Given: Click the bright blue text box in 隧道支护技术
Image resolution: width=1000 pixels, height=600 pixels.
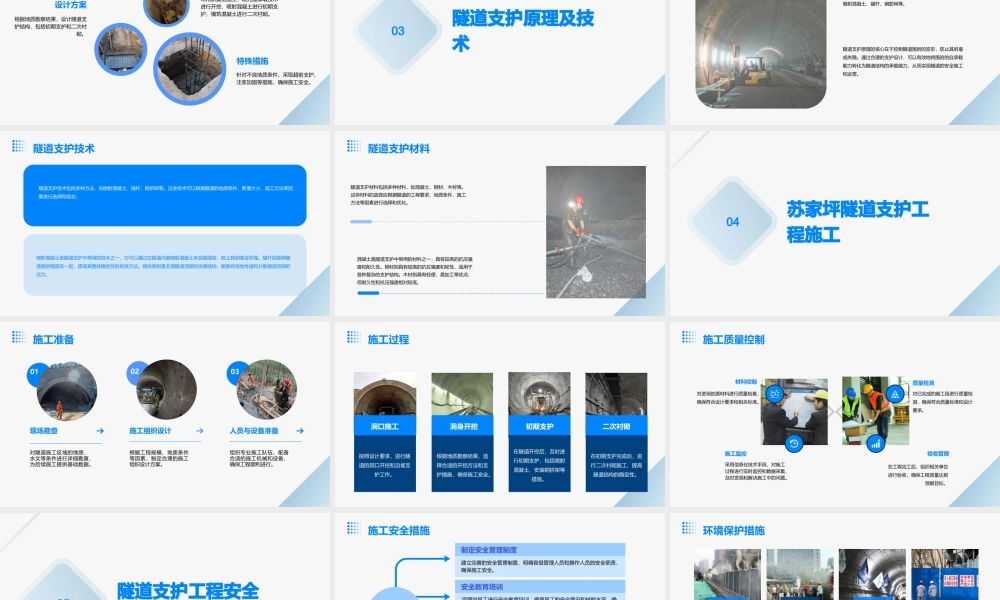Looking at the screenshot, I should click(165, 195).
